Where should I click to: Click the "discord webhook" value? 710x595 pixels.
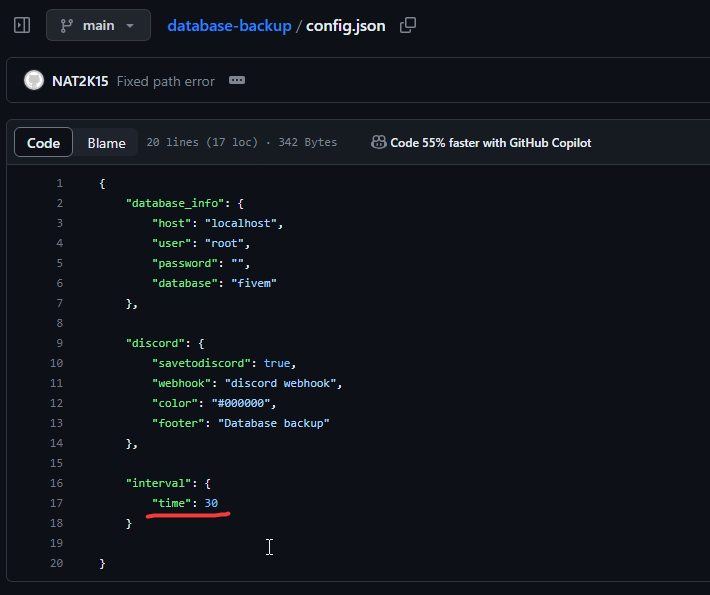280,383
